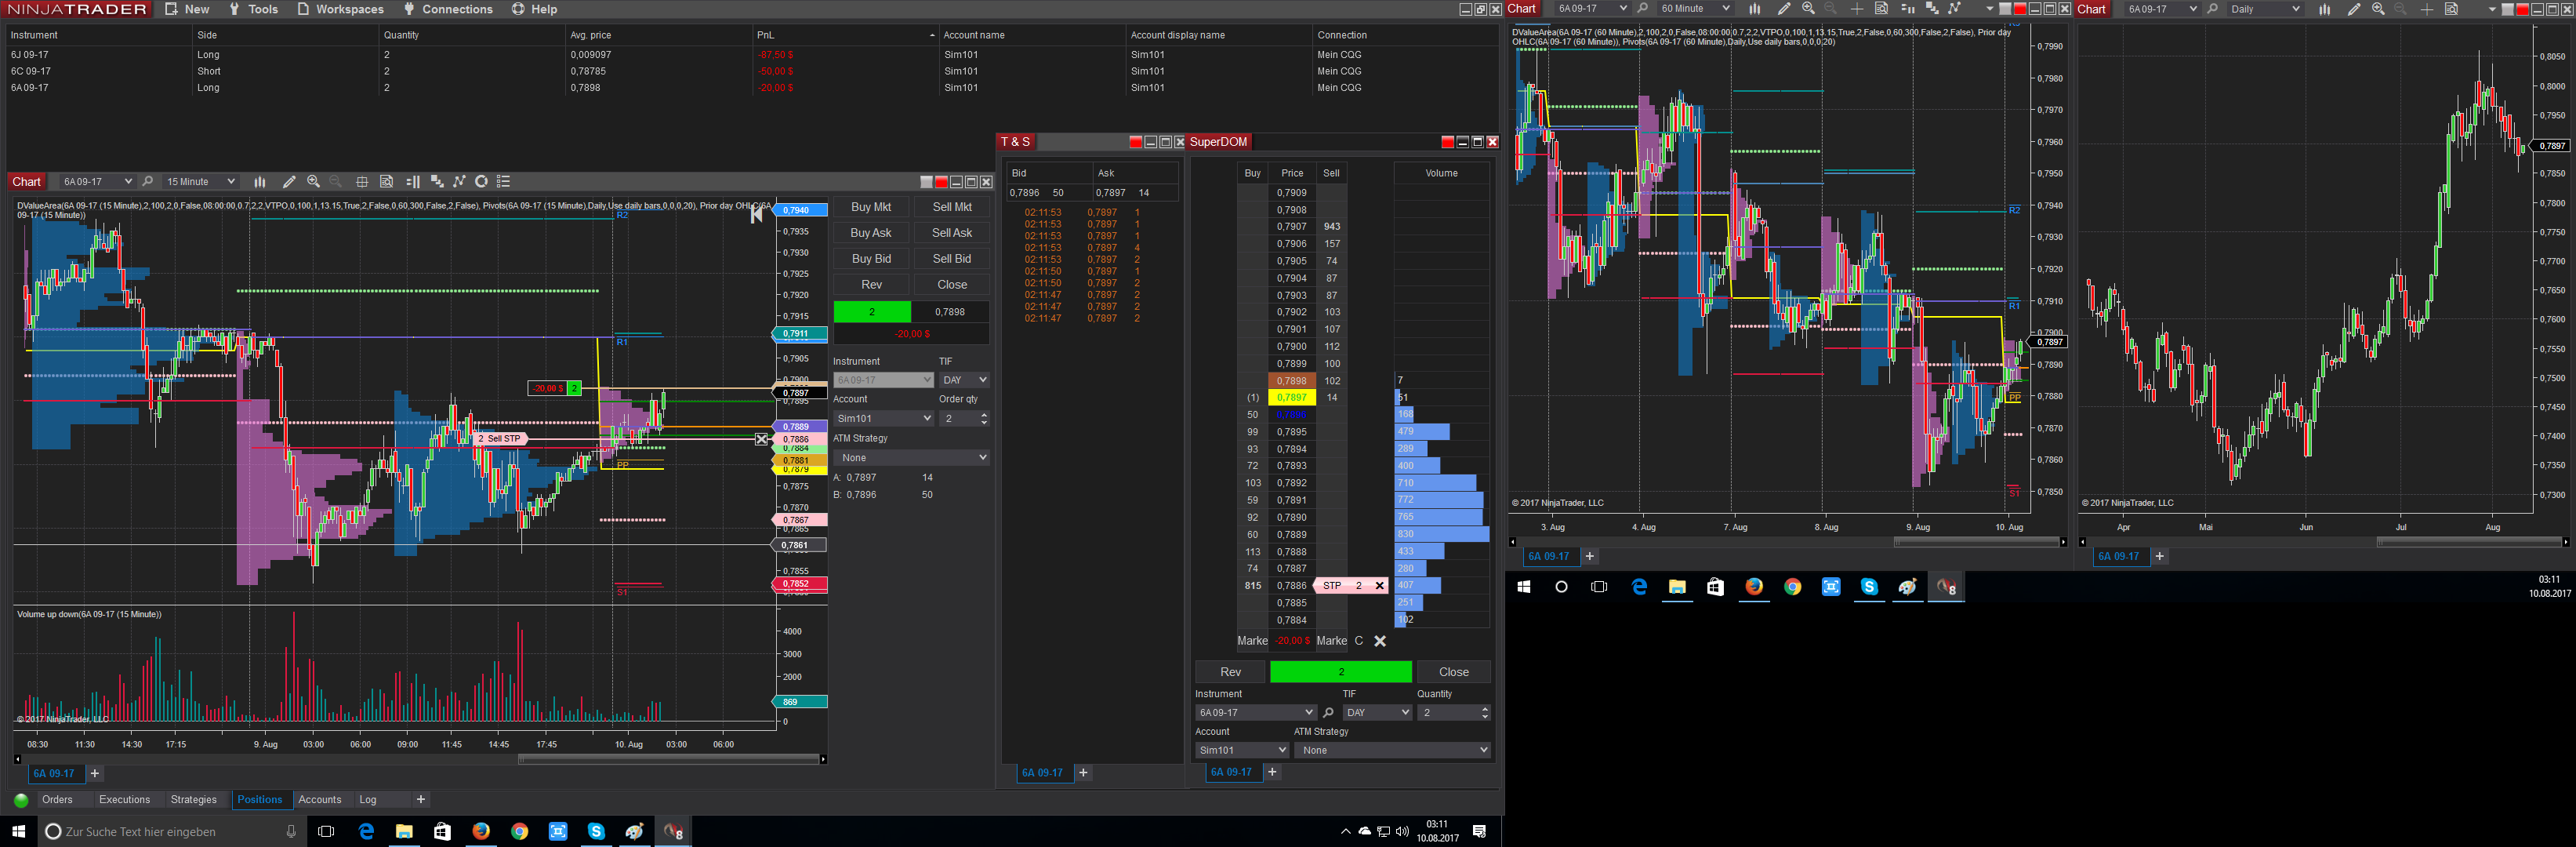Open the 15 Minute interval dropdown
The width and height of the screenshot is (2576, 847).
(200, 182)
